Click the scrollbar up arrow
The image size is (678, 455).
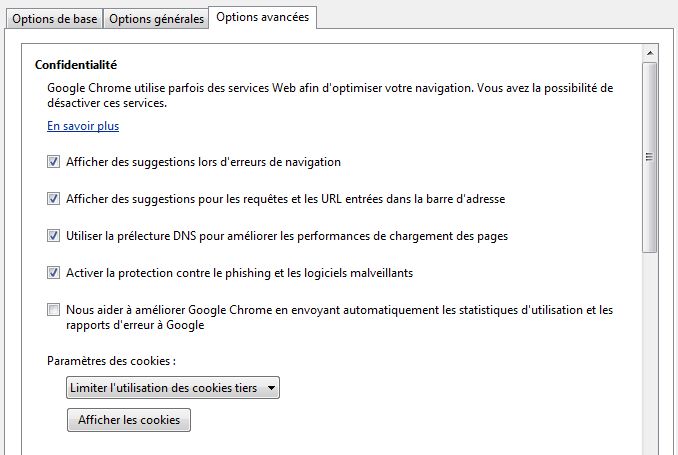pyautogui.click(x=649, y=52)
